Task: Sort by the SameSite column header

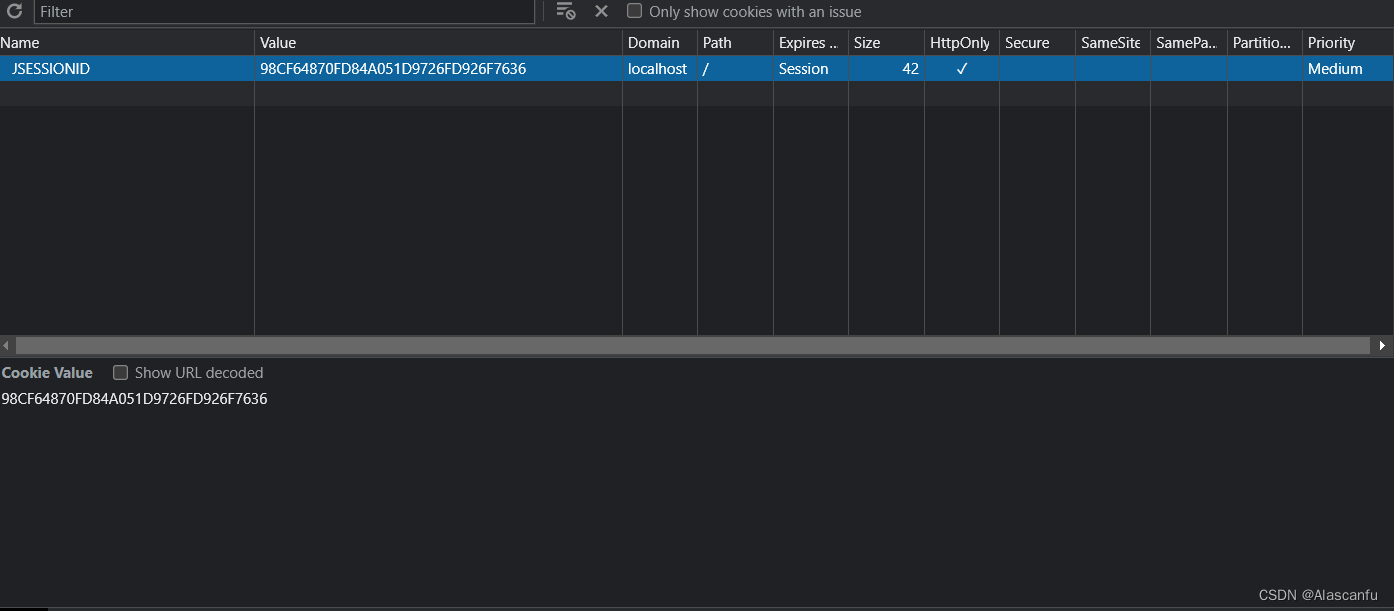Action: (x=1113, y=43)
